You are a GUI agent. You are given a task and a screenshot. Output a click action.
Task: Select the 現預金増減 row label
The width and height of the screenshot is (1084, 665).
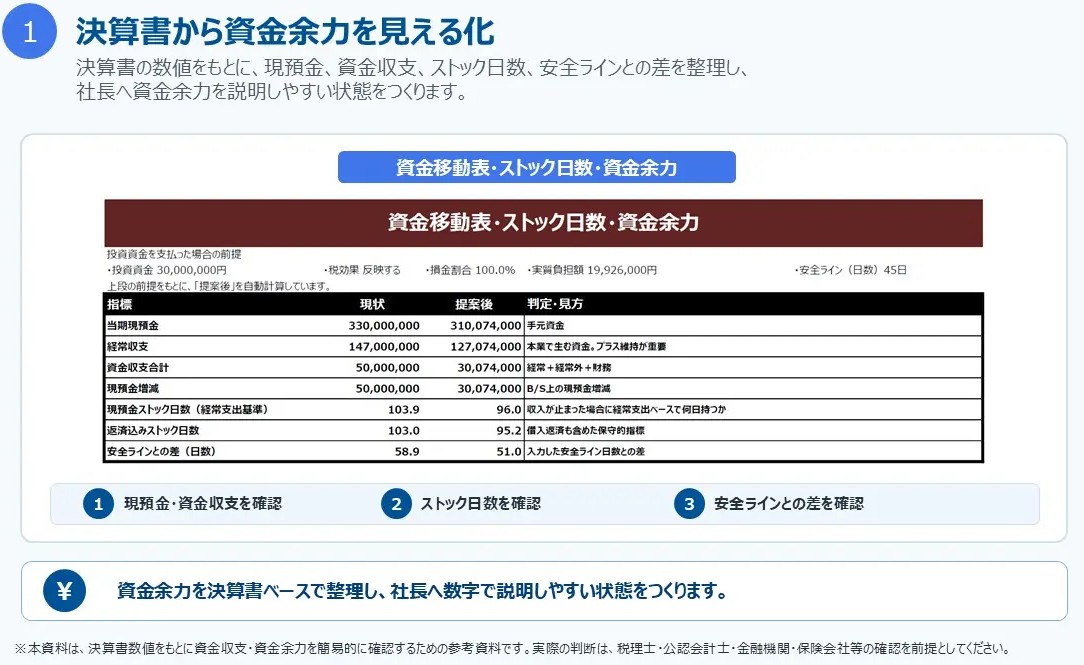click(x=133, y=388)
